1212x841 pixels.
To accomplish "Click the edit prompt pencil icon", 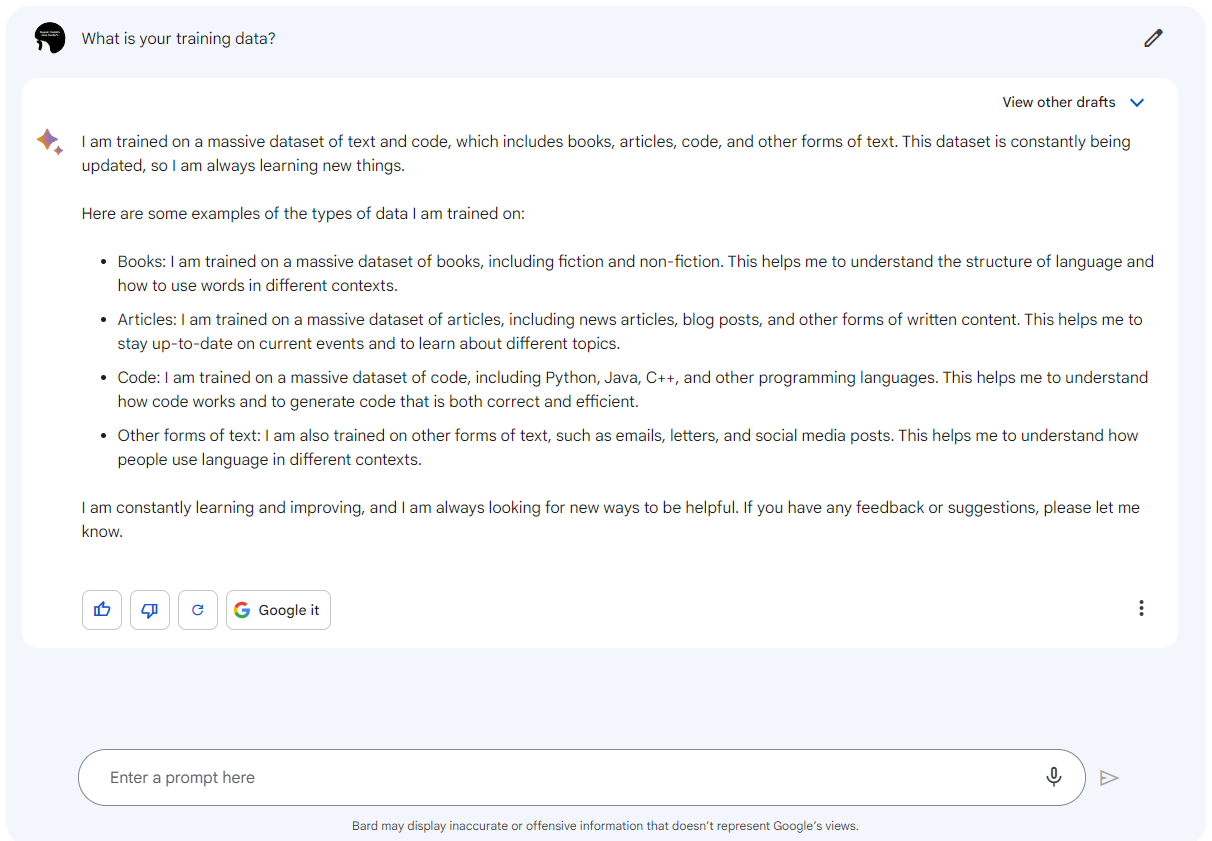I will [1153, 38].
